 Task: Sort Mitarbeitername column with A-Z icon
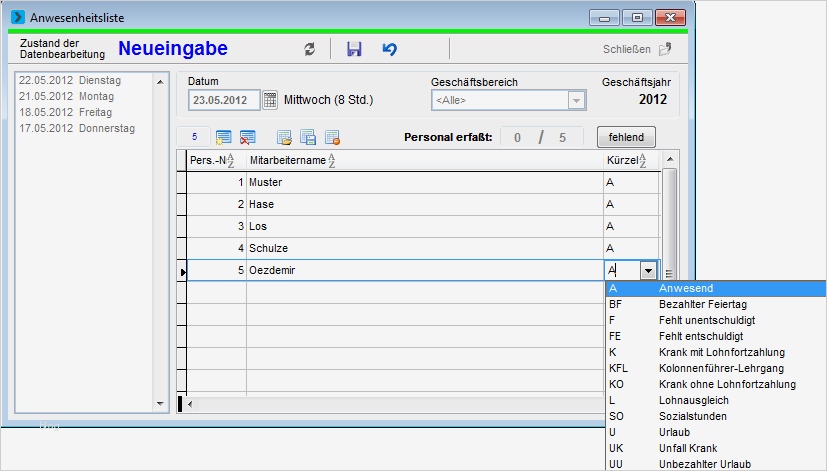click(332, 160)
